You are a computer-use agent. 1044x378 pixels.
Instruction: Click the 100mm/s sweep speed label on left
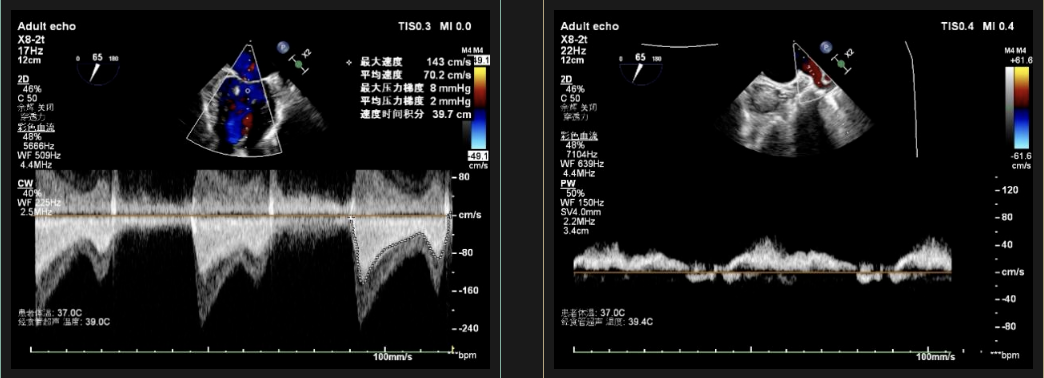(392, 357)
